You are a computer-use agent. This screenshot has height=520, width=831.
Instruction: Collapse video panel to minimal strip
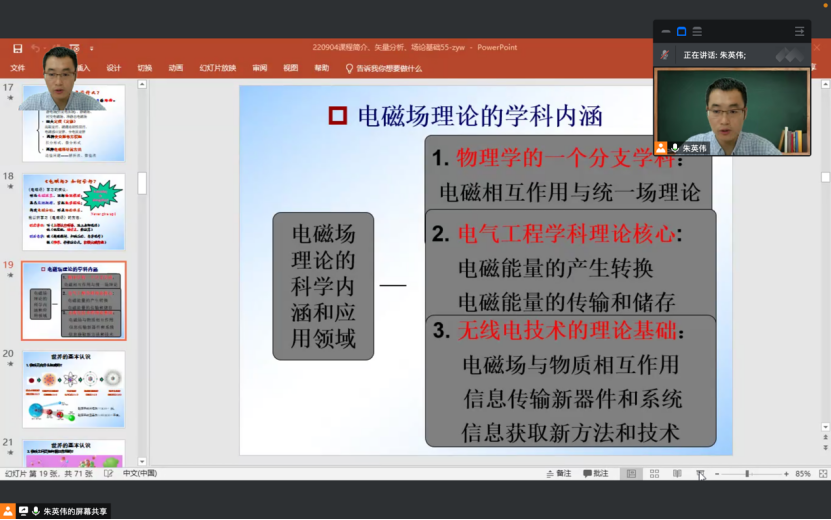coord(666,31)
